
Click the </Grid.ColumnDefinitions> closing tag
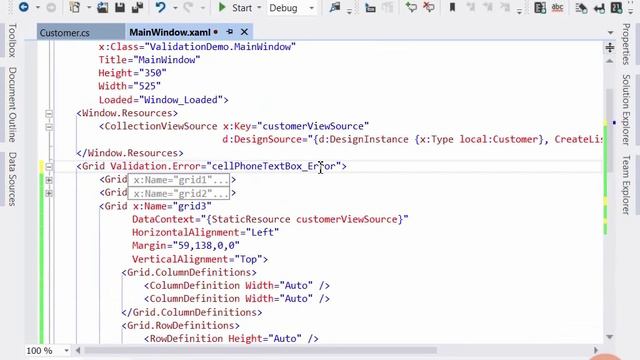(x=192, y=312)
